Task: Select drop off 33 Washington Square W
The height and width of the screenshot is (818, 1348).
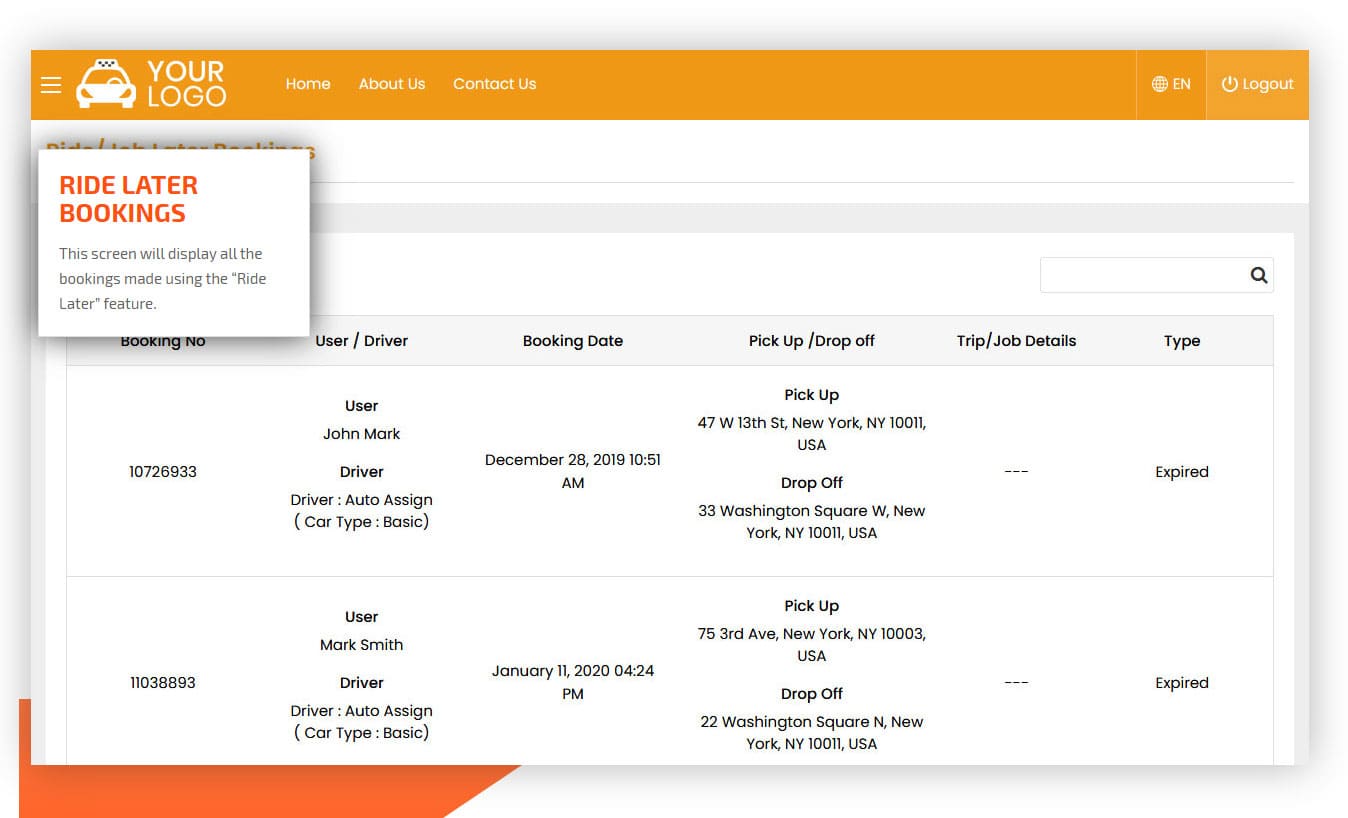Action: tap(812, 522)
